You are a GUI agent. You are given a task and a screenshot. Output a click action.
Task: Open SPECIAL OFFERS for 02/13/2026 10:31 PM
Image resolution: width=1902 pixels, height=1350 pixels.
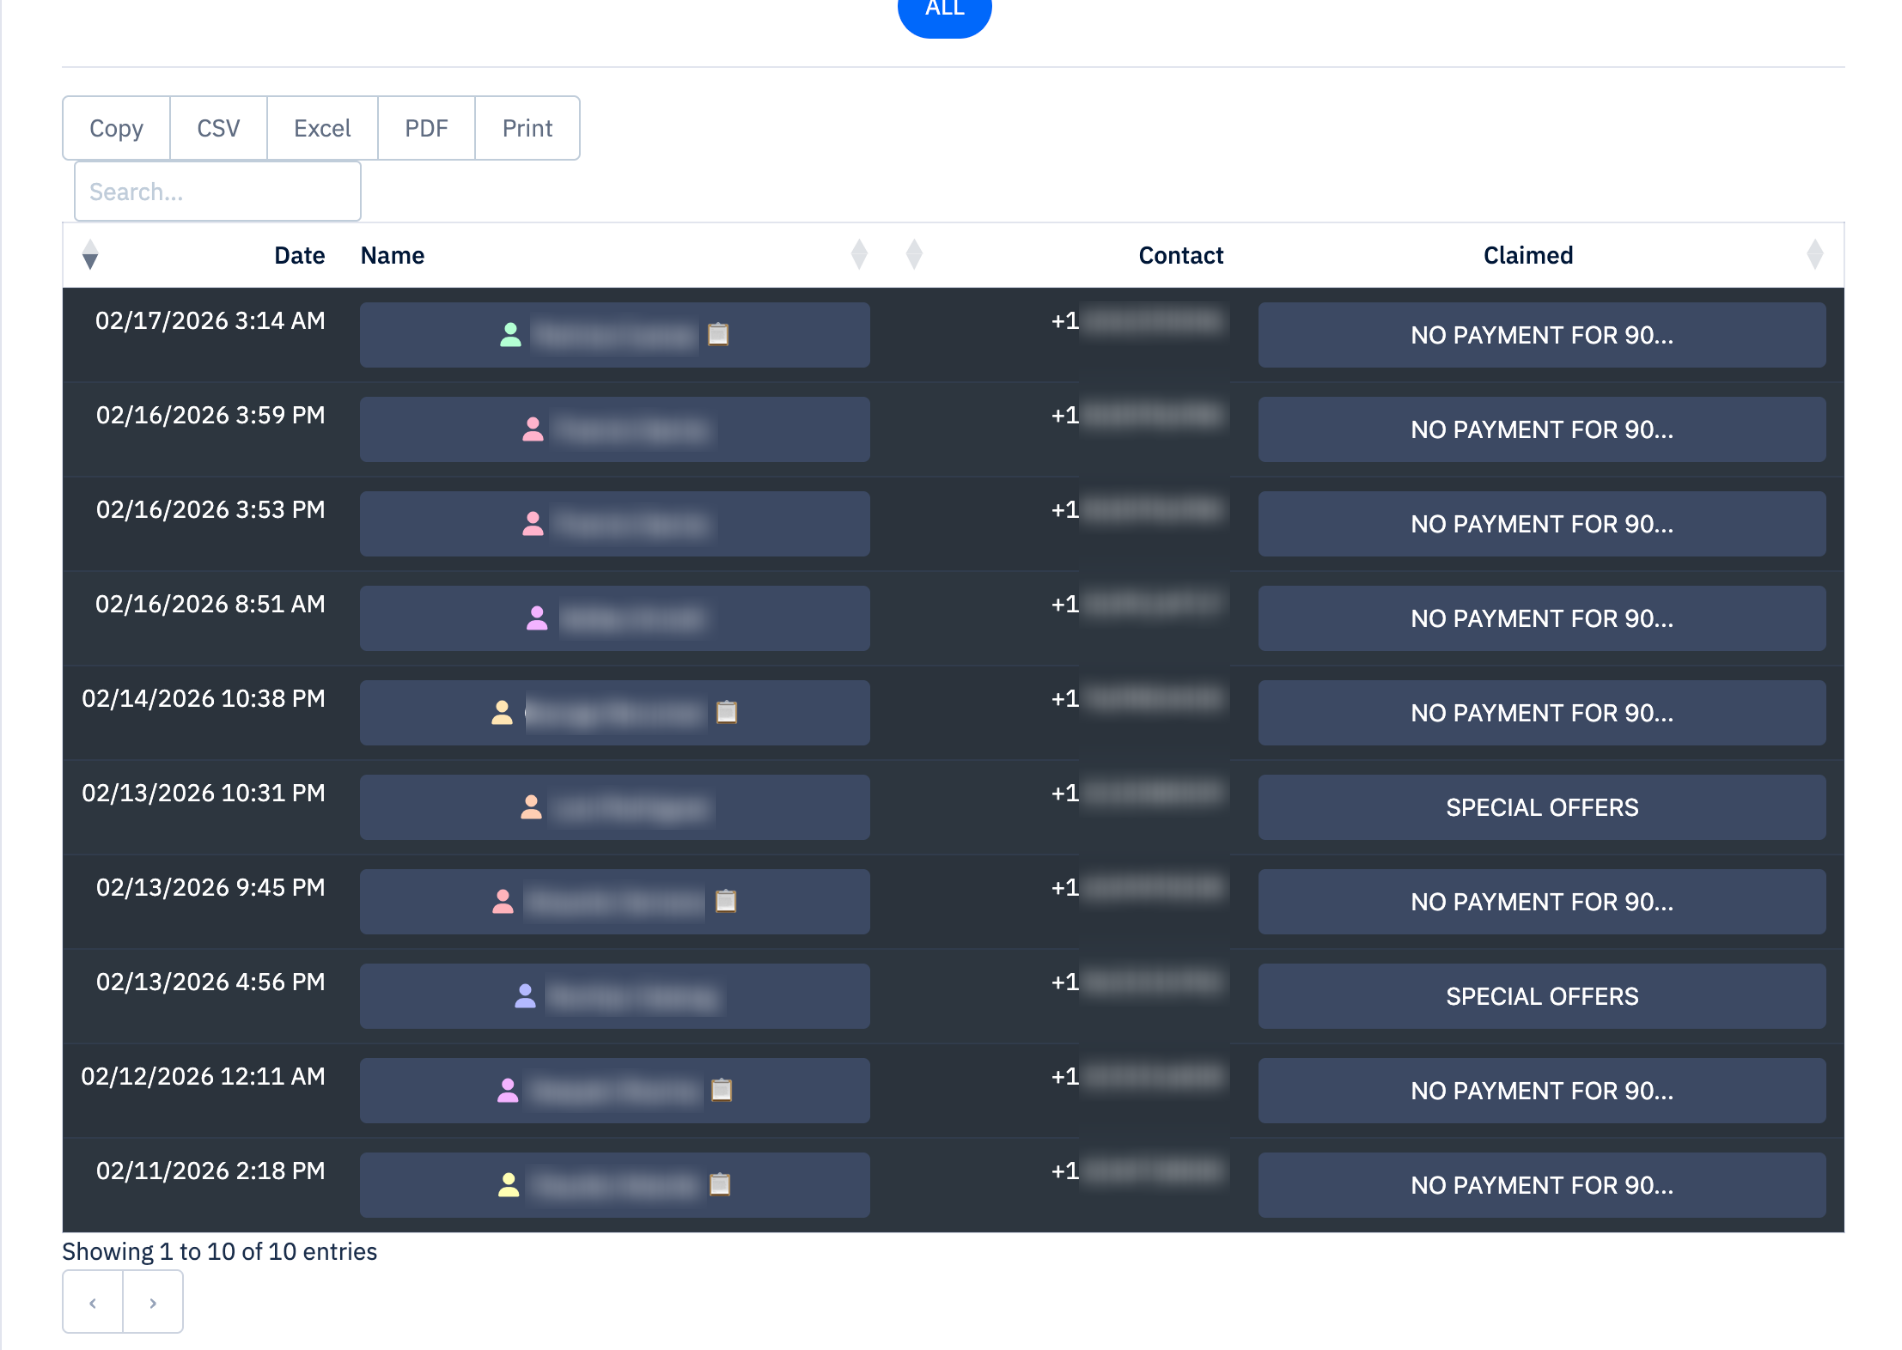pos(1541,807)
